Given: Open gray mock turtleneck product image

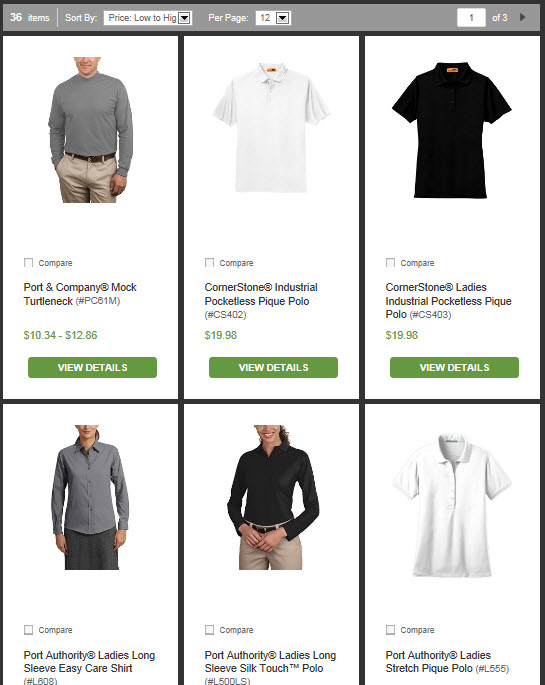Looking at the screenshot, I should point(91,130).
